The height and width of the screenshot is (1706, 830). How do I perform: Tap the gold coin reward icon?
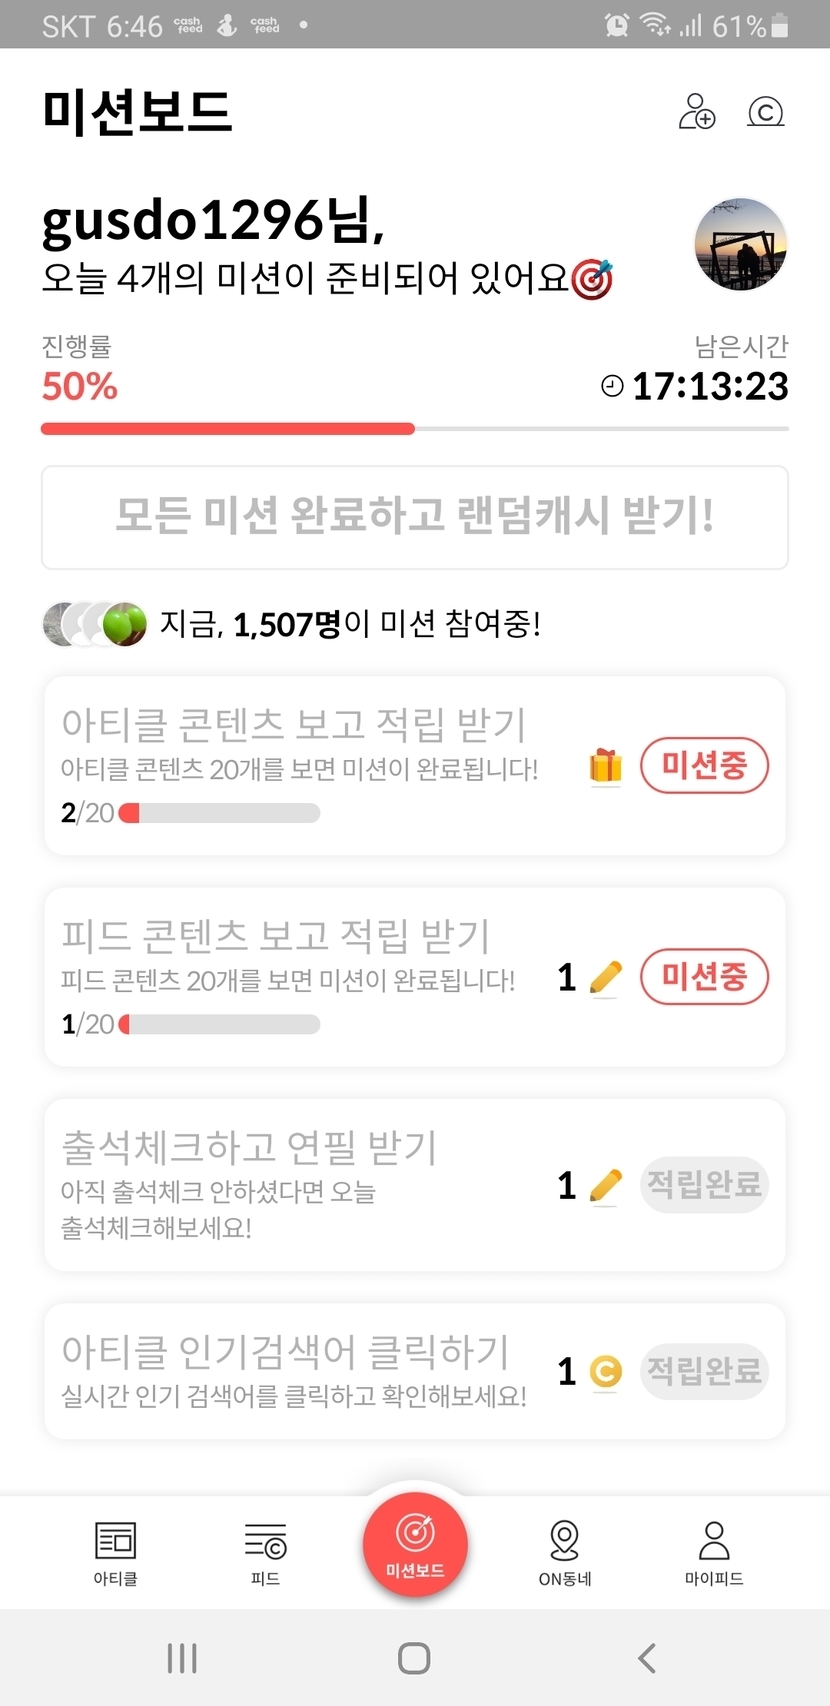(x=606, y=1371)
